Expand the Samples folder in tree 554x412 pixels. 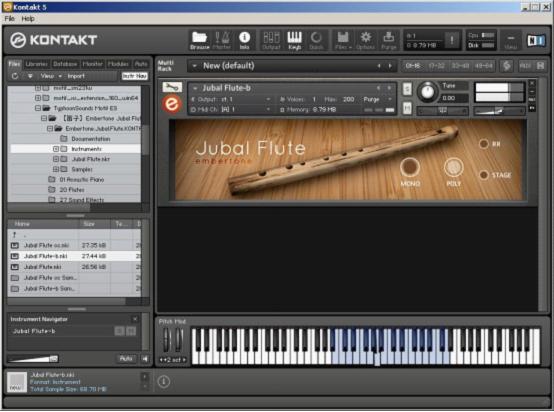pos(56,170)
